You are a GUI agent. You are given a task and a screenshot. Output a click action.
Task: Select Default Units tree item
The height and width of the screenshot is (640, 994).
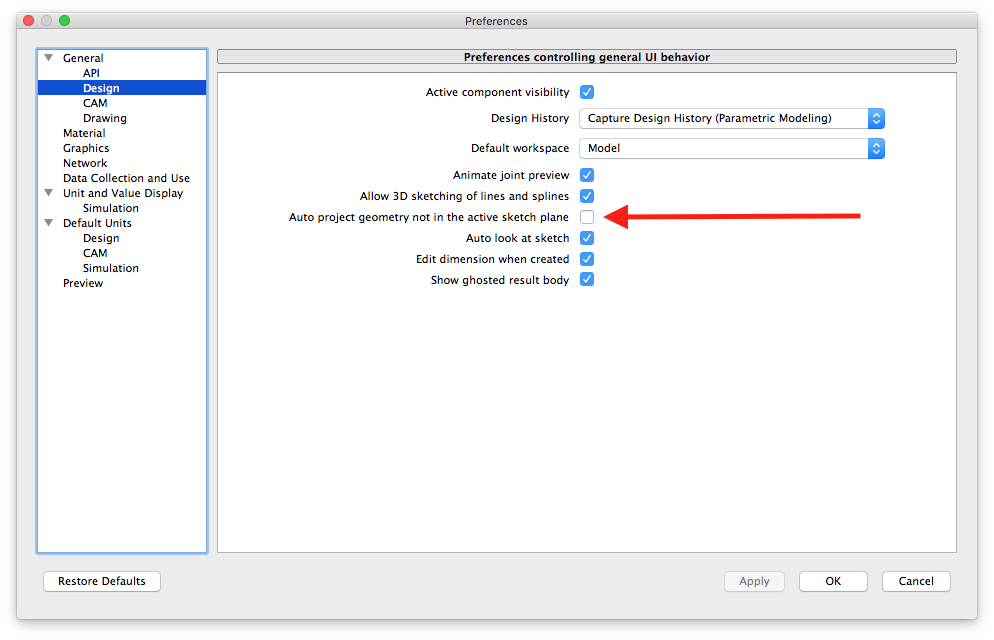point(97,223)
